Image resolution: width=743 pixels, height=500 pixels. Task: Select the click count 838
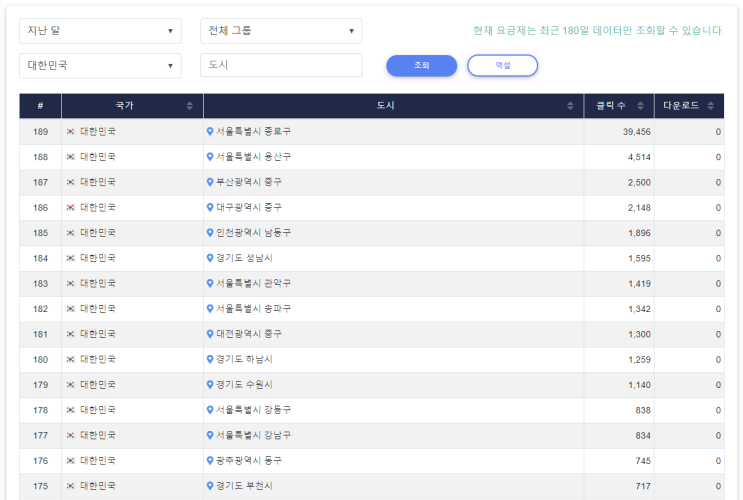click(x=643, y=410)
